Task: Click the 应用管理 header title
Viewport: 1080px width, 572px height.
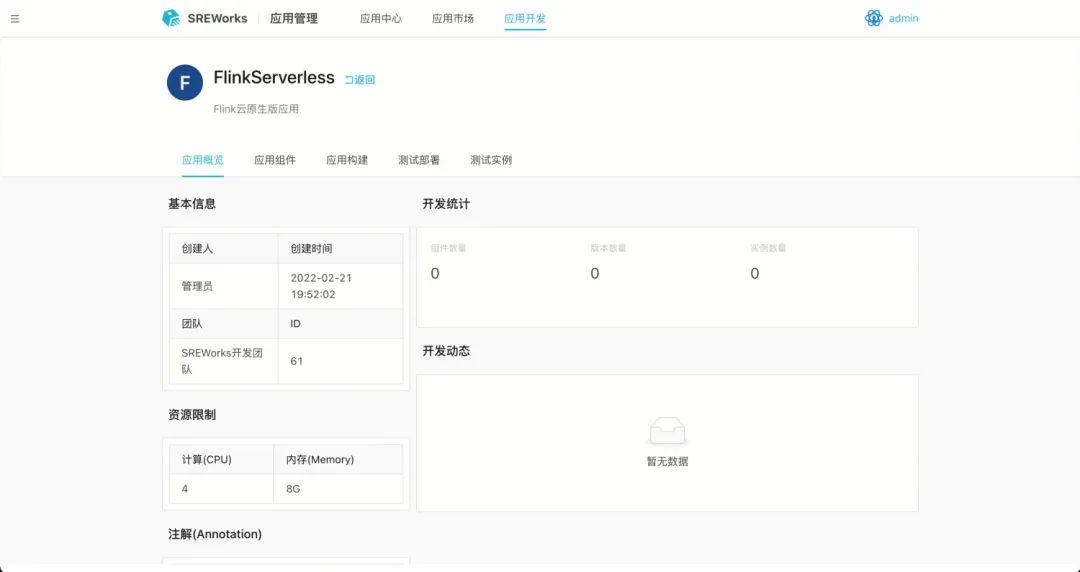Action: pos(294,19)
